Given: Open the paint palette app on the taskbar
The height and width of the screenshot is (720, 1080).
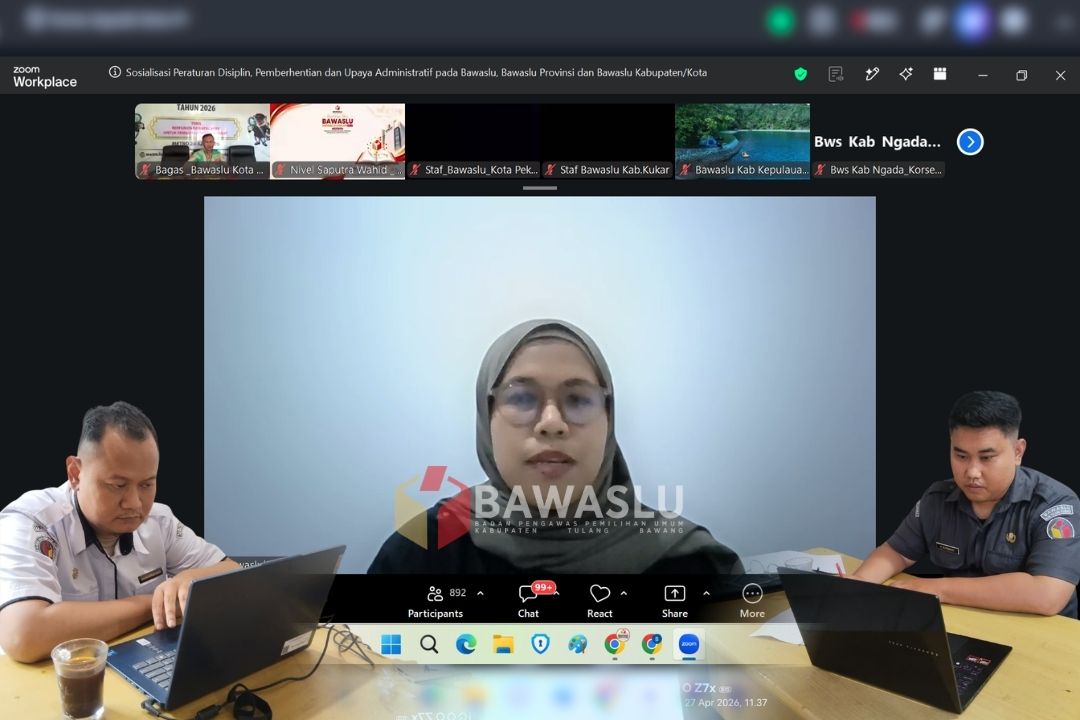Looking at the screenshot, I should 577,644.
